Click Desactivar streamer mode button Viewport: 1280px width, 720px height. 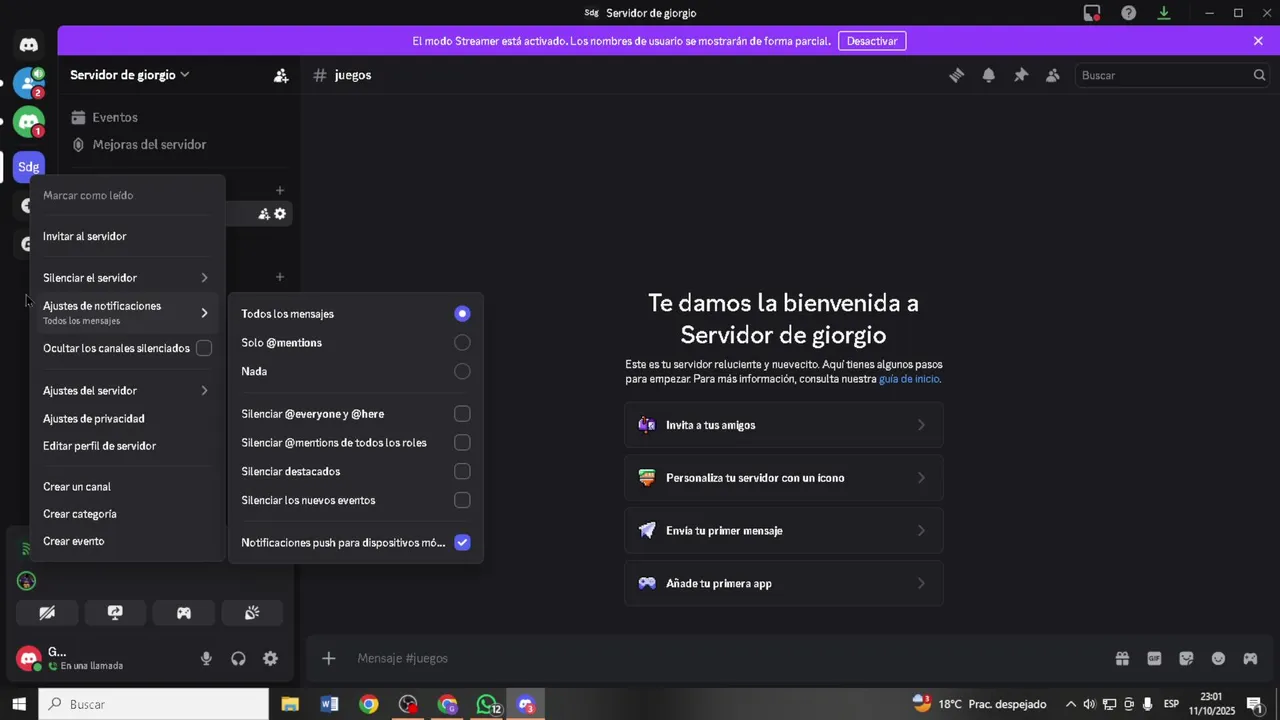(x=872, y=41)
